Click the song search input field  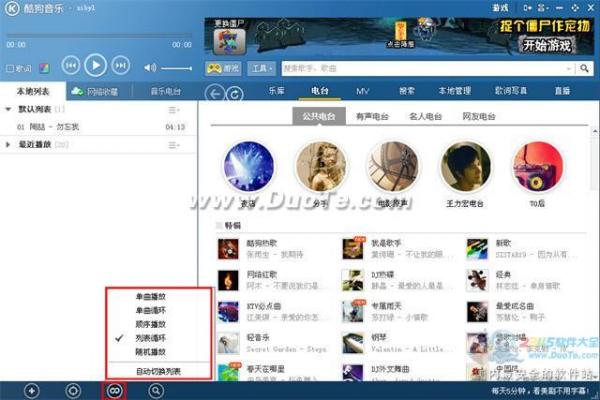tap(423, 69)
